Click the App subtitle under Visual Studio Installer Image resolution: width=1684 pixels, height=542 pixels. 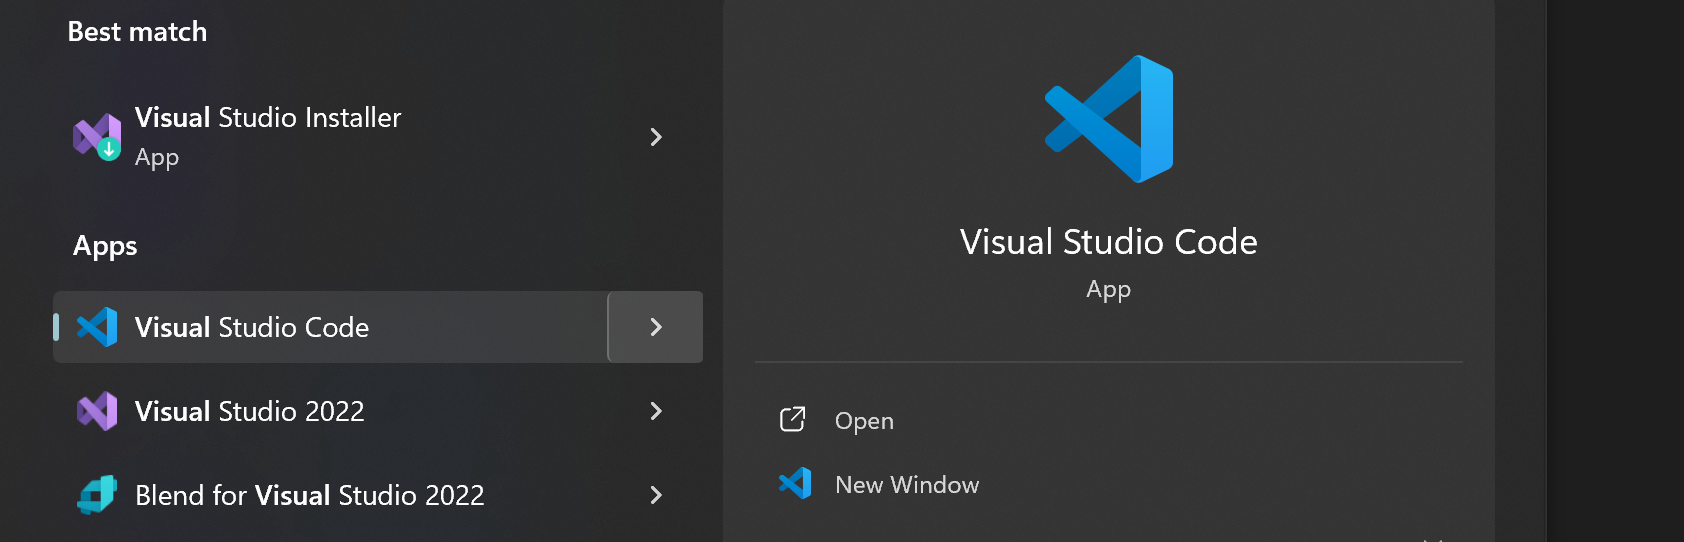157,158
